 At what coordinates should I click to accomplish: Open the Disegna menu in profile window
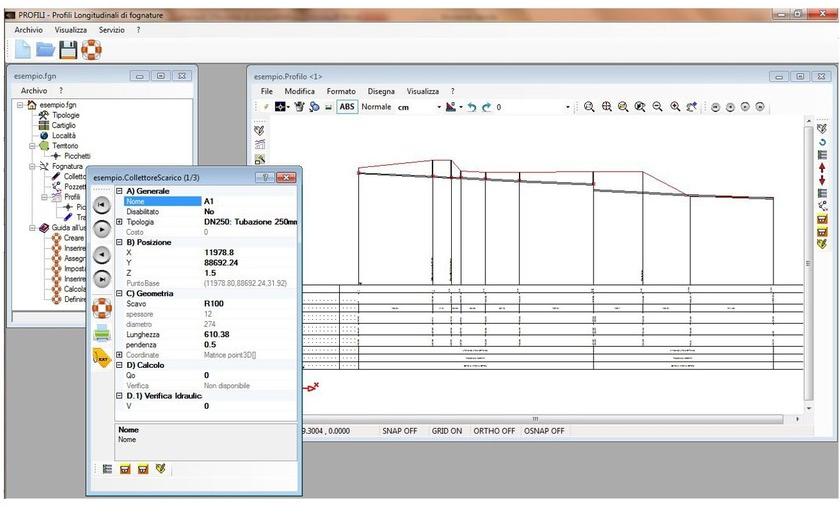point(381,91)
